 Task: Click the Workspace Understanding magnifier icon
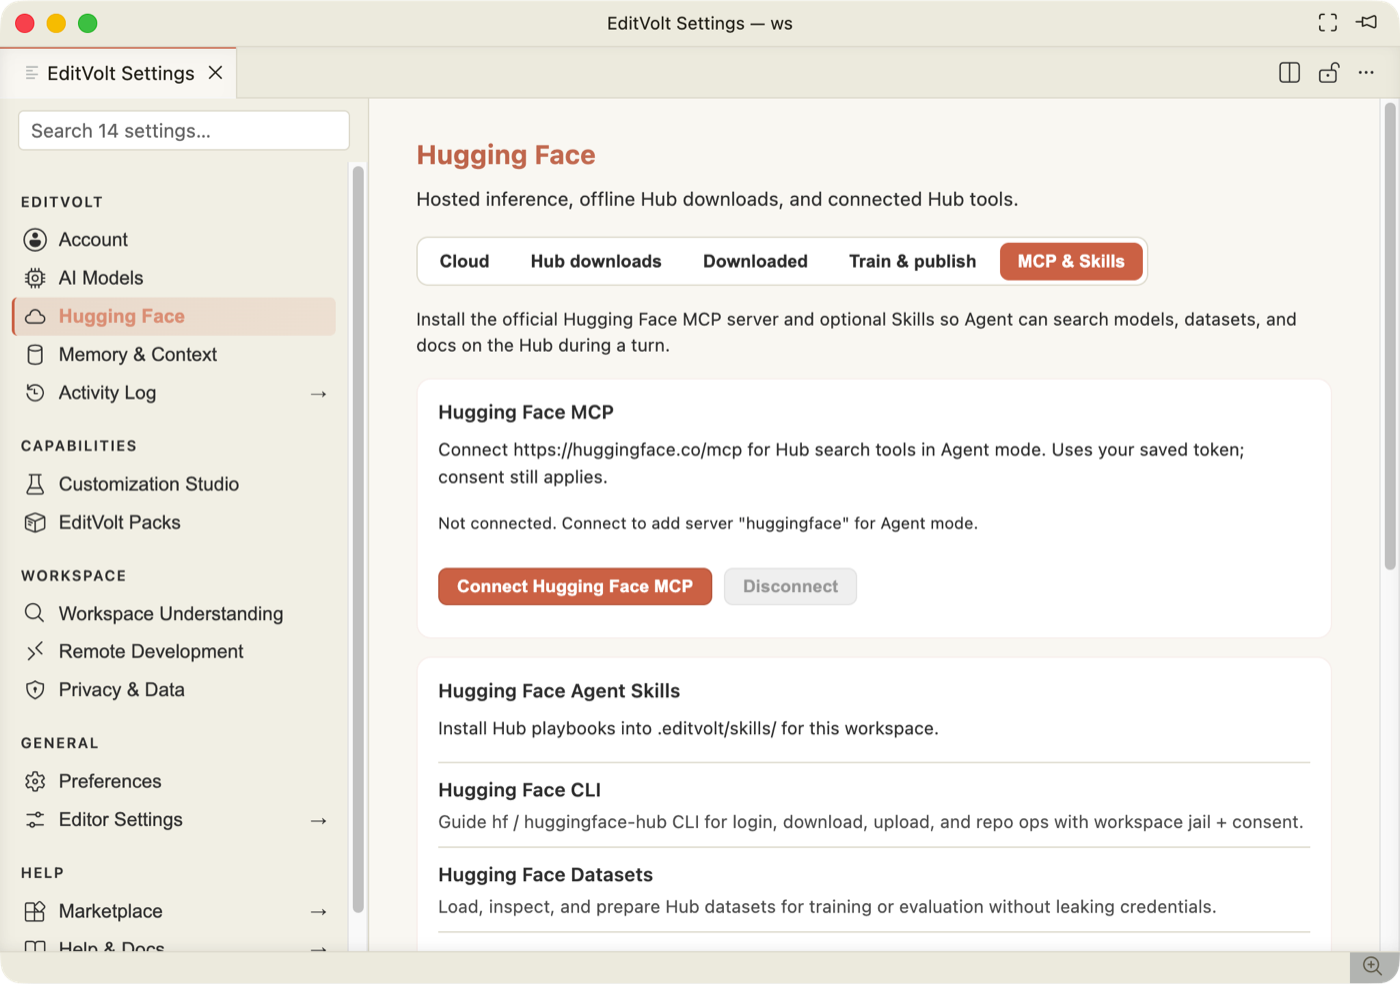point(35,613)
